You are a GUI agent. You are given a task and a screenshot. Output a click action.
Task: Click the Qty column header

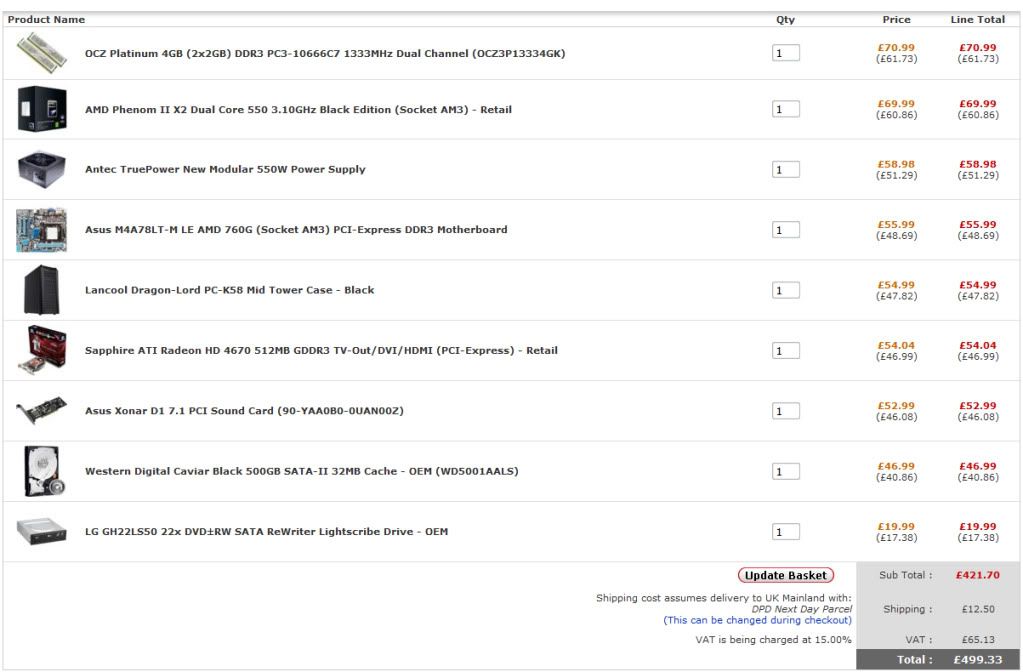coord(786,20)
